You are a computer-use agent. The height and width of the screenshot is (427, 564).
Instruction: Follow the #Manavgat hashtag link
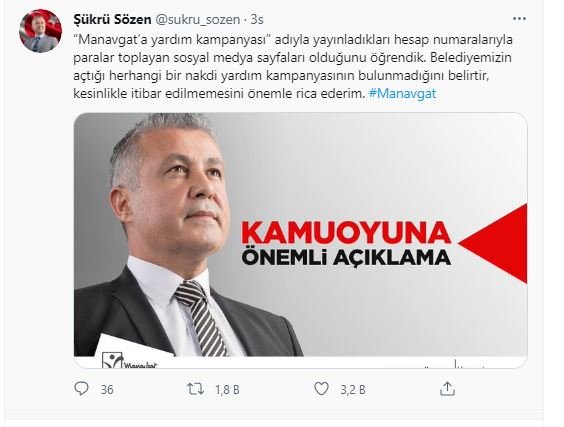click(x=402, y=94)
